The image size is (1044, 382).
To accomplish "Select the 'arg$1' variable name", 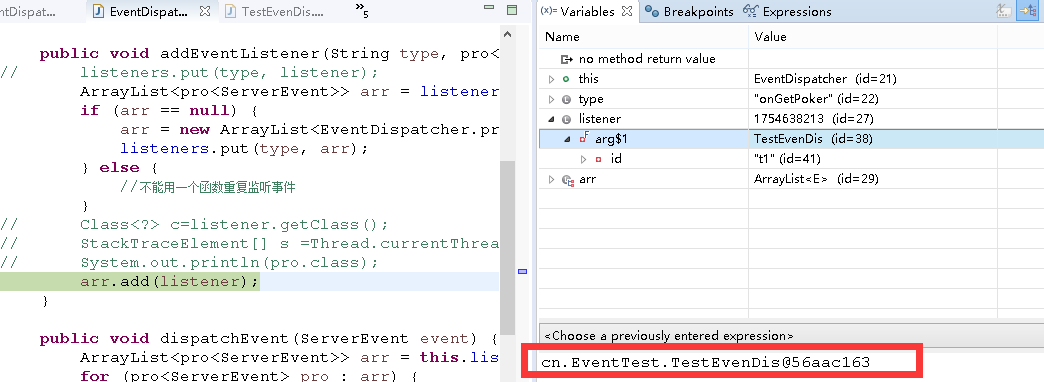I will coord(612,139).
